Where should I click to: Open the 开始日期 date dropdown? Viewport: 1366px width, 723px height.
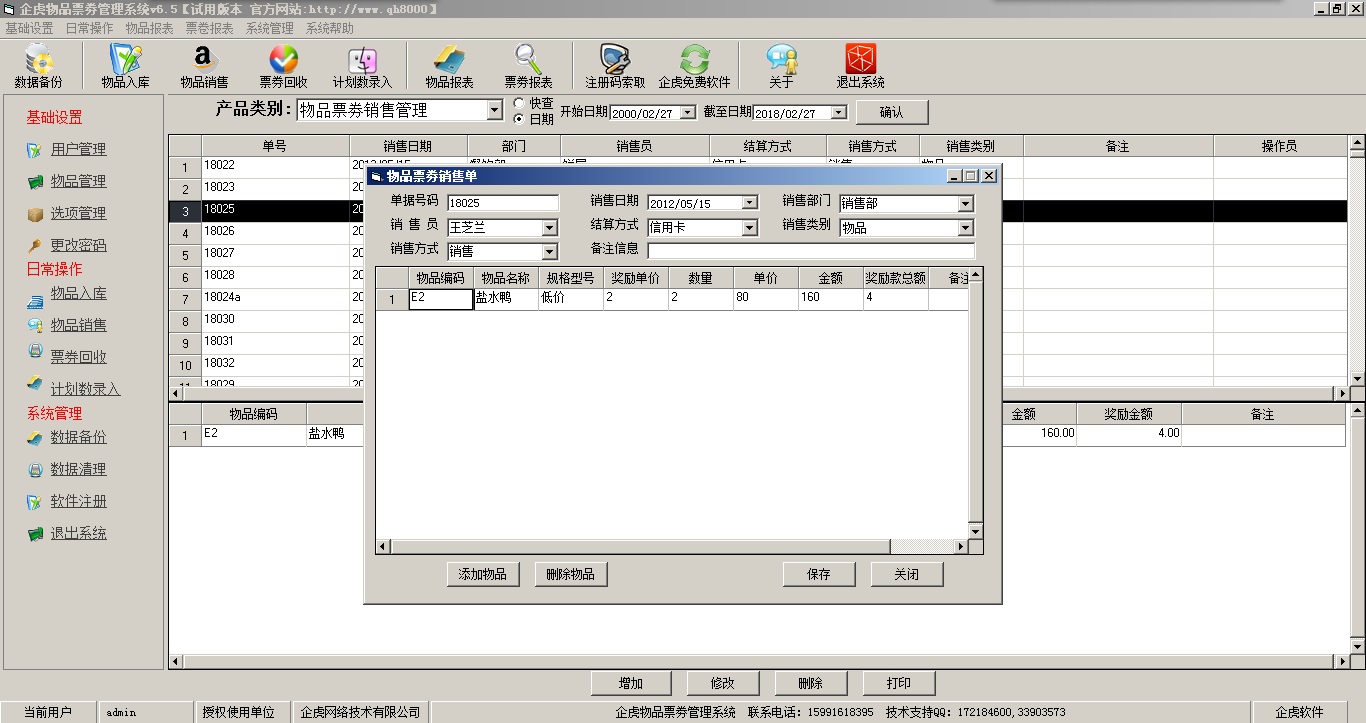click(x=687, y=113)
